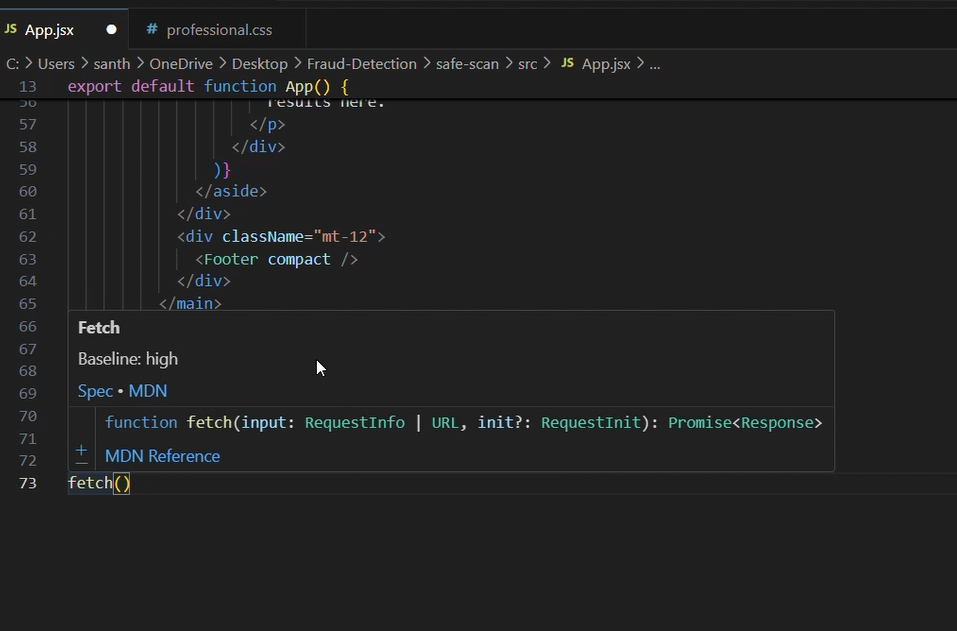Click the closing </aside> tag on line 60
The width and height of the screenshot is (957, 631).
[x=231, y=192]
